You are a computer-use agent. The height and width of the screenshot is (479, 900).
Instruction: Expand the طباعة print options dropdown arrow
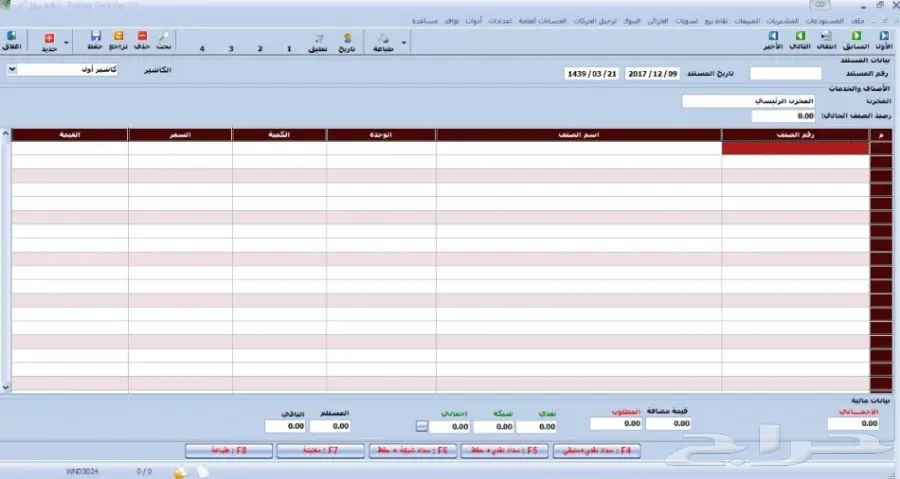(404, 43)
